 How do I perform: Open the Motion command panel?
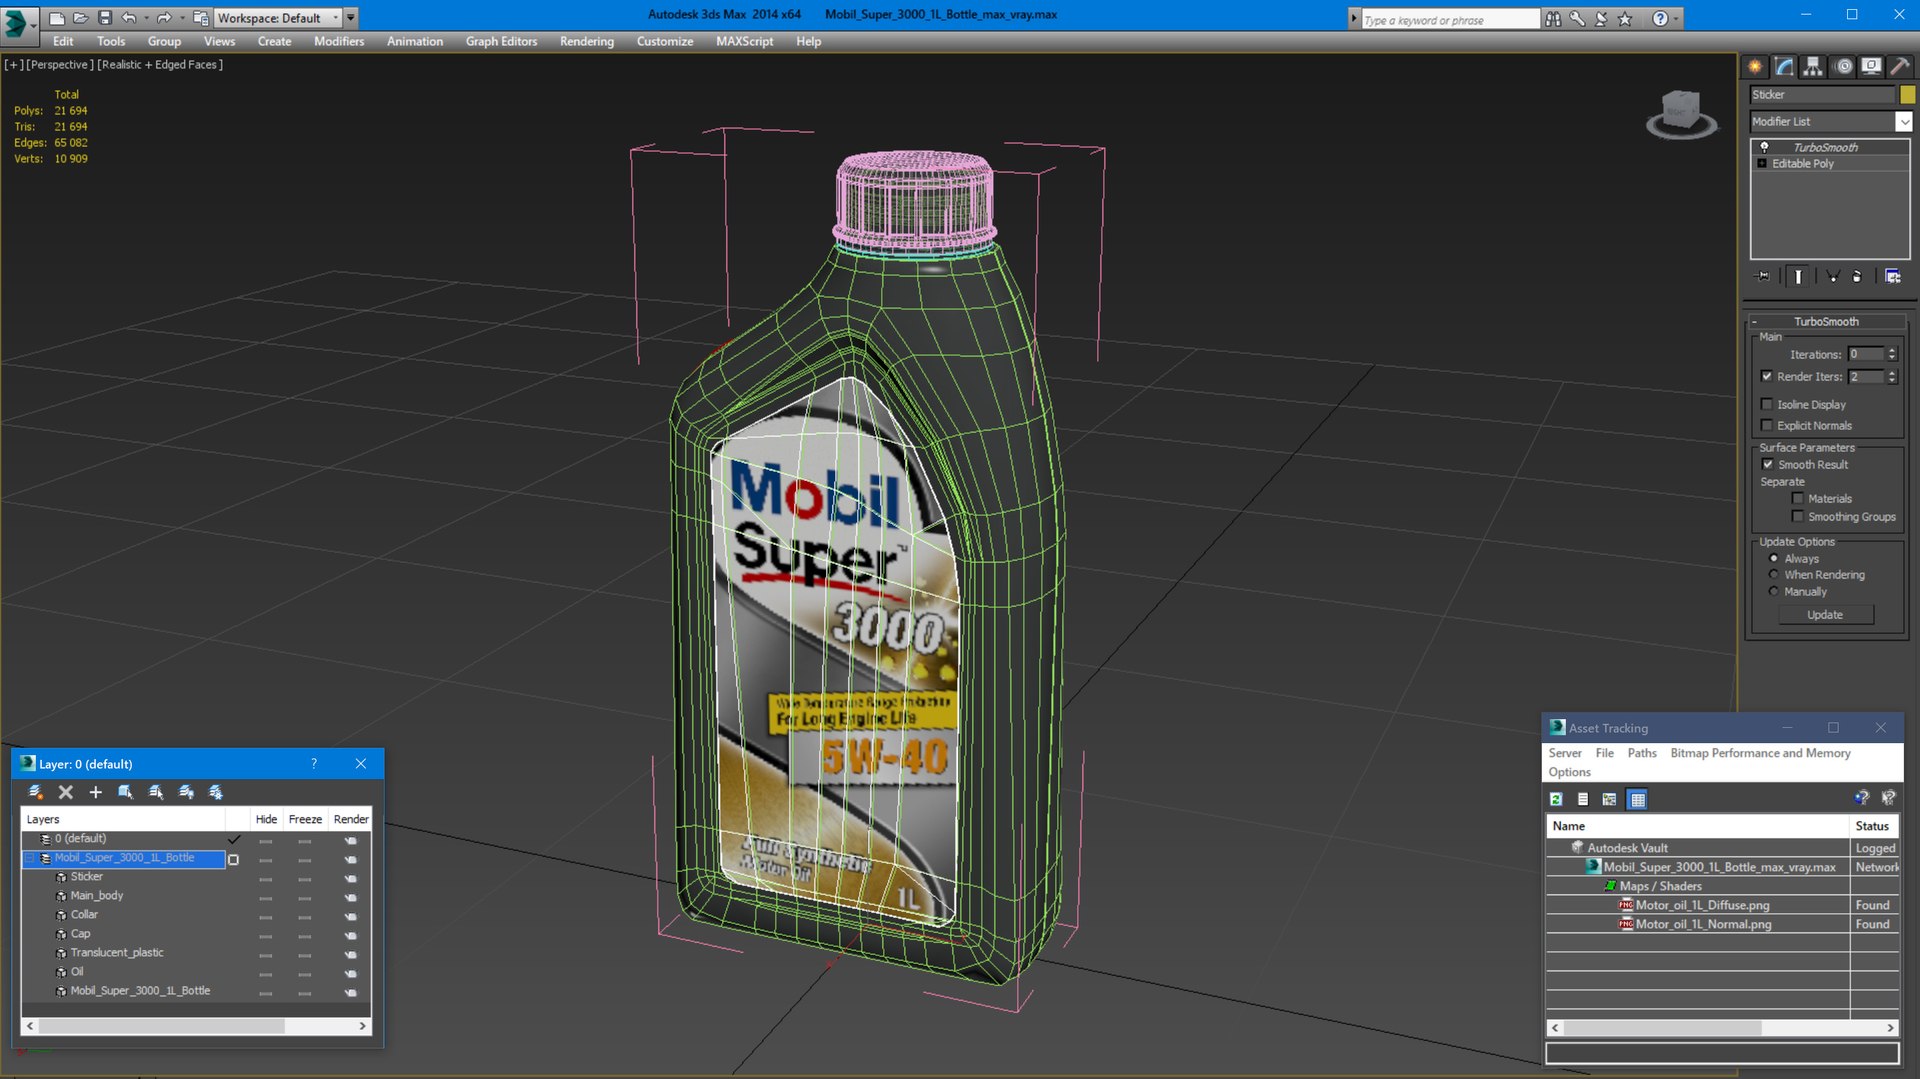(1844, 67)
